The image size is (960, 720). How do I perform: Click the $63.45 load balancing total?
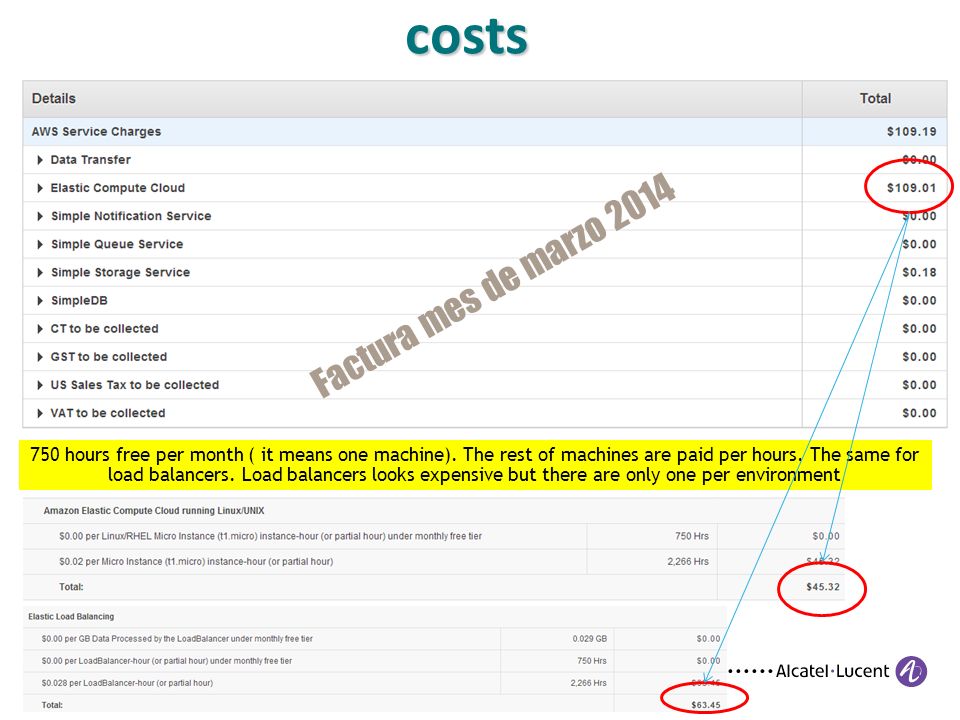(706, 705)
